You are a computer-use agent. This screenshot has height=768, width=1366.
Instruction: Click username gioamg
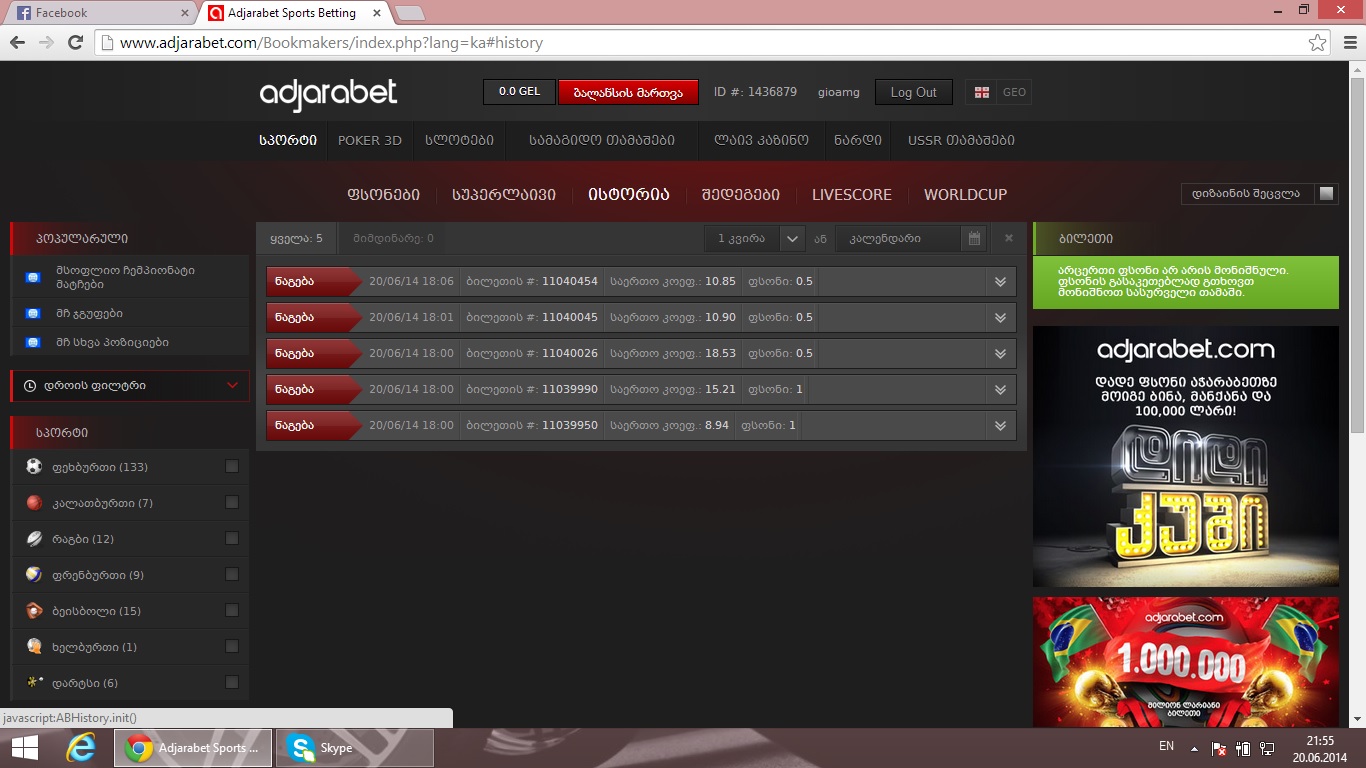click(839, 92)
